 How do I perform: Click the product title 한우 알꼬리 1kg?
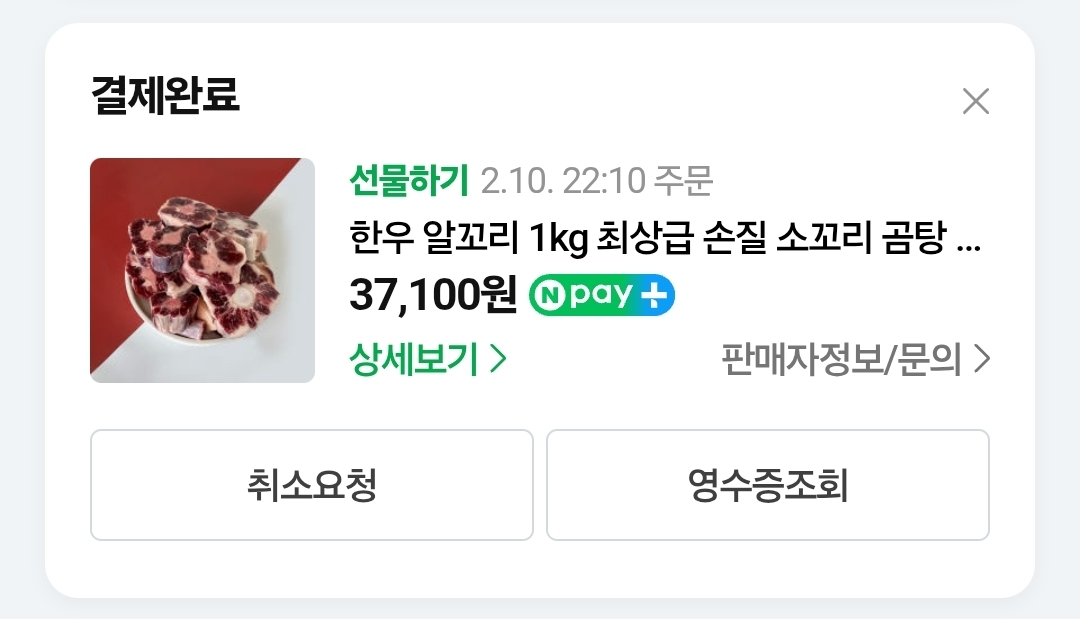(x=468, y=238)
